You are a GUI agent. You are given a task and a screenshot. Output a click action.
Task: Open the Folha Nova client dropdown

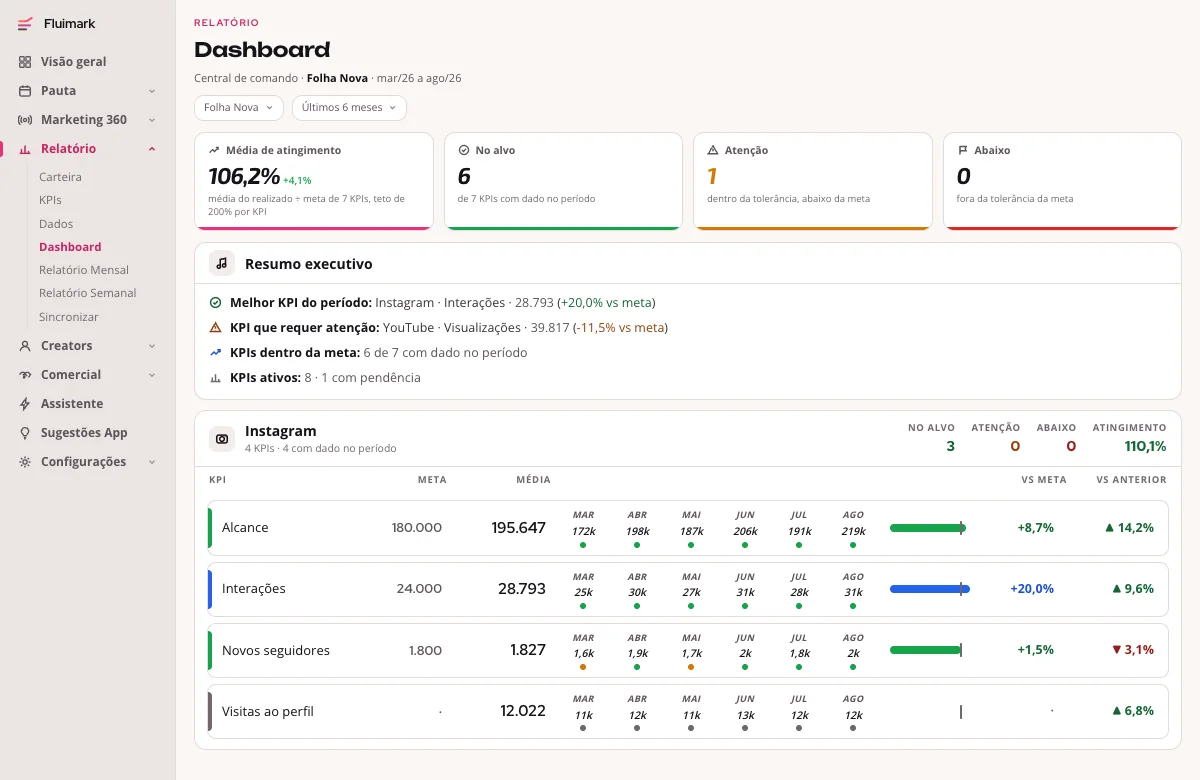tap(239, 107)
